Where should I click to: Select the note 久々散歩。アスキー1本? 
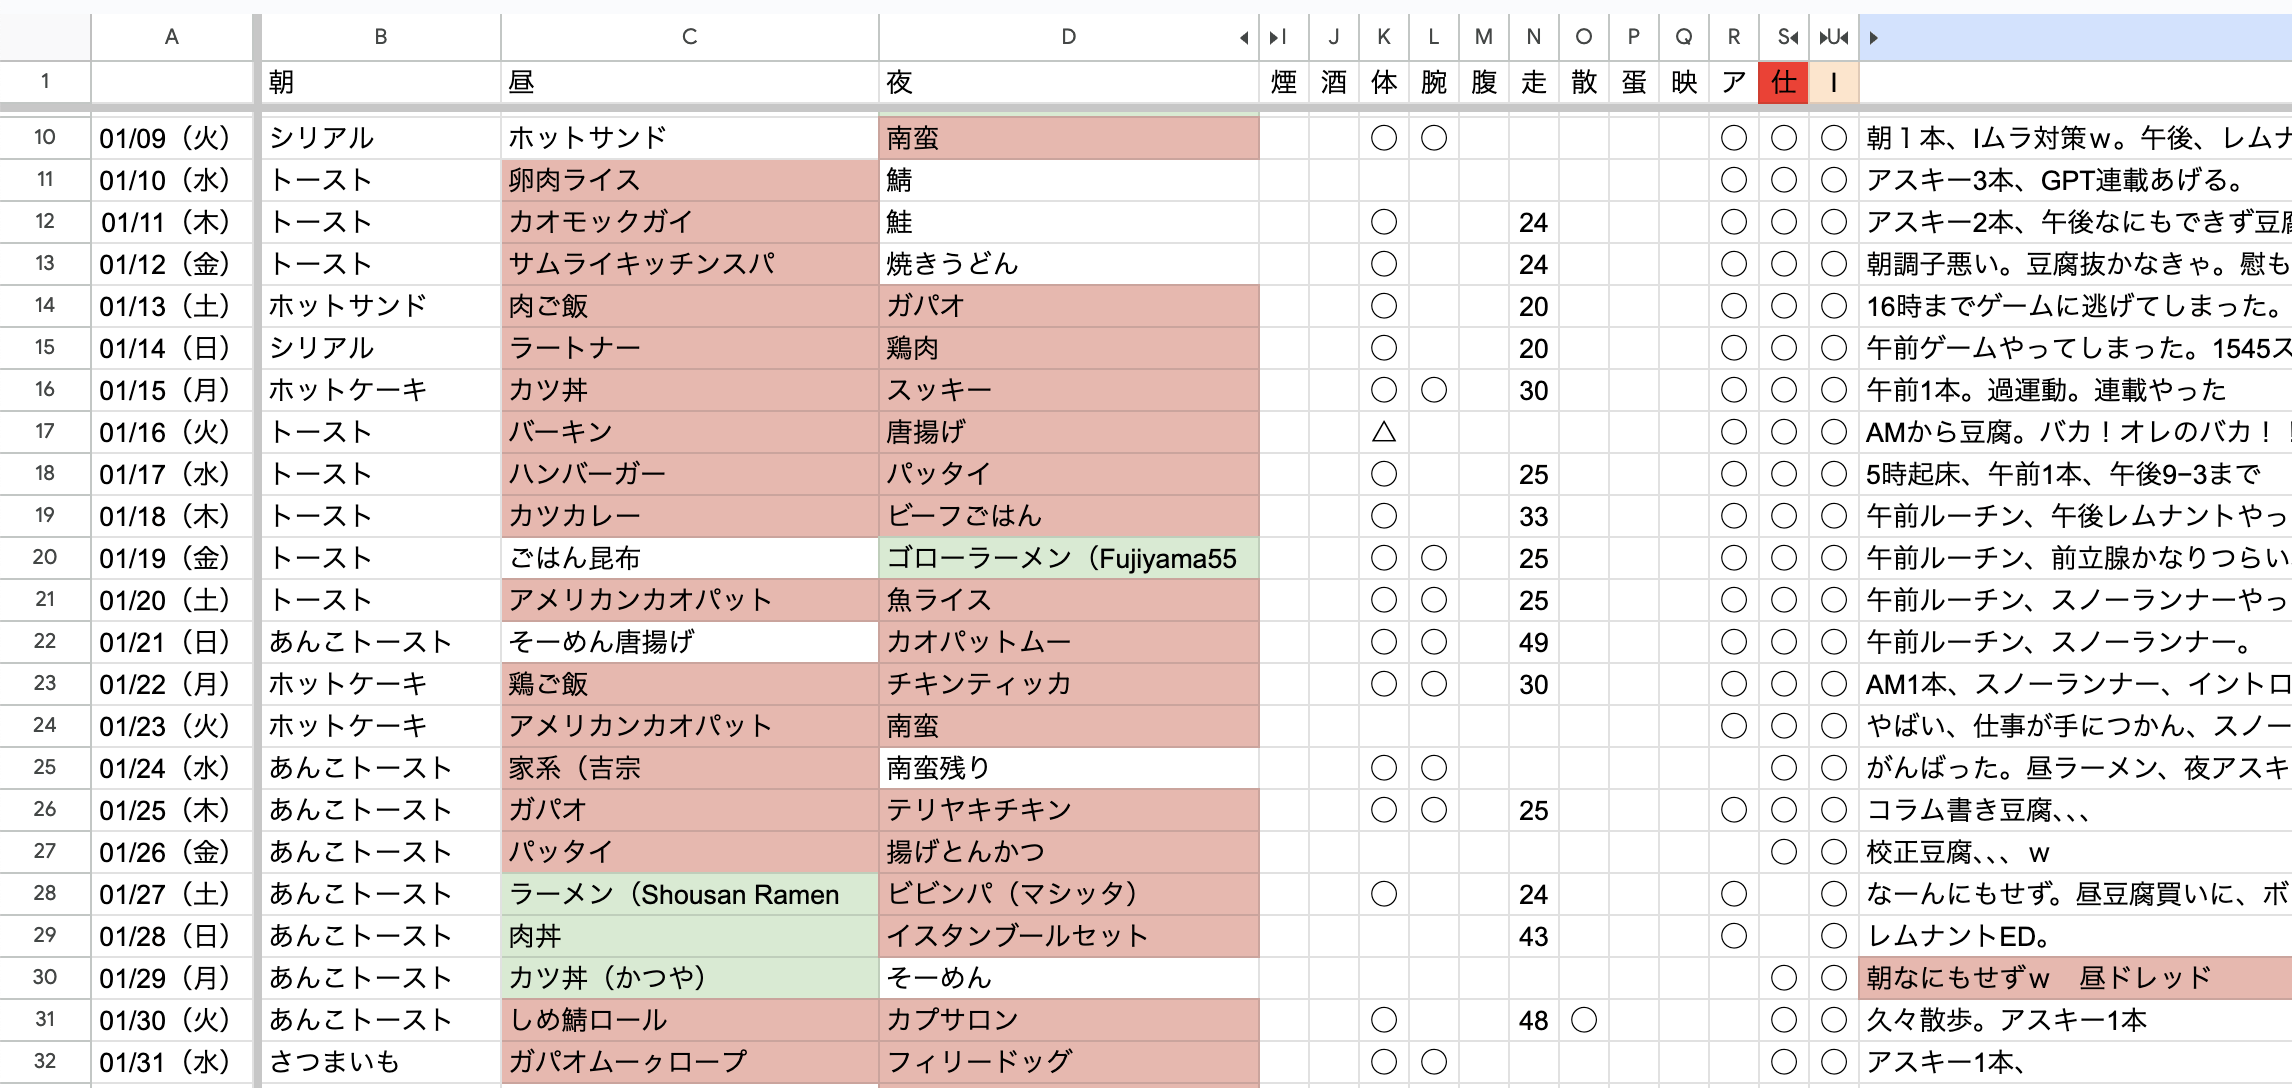tap(2076, 1019)
